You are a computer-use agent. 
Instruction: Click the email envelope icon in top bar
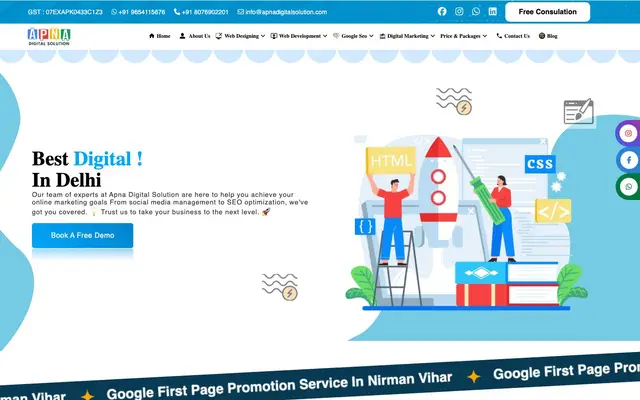click(240, 12)
